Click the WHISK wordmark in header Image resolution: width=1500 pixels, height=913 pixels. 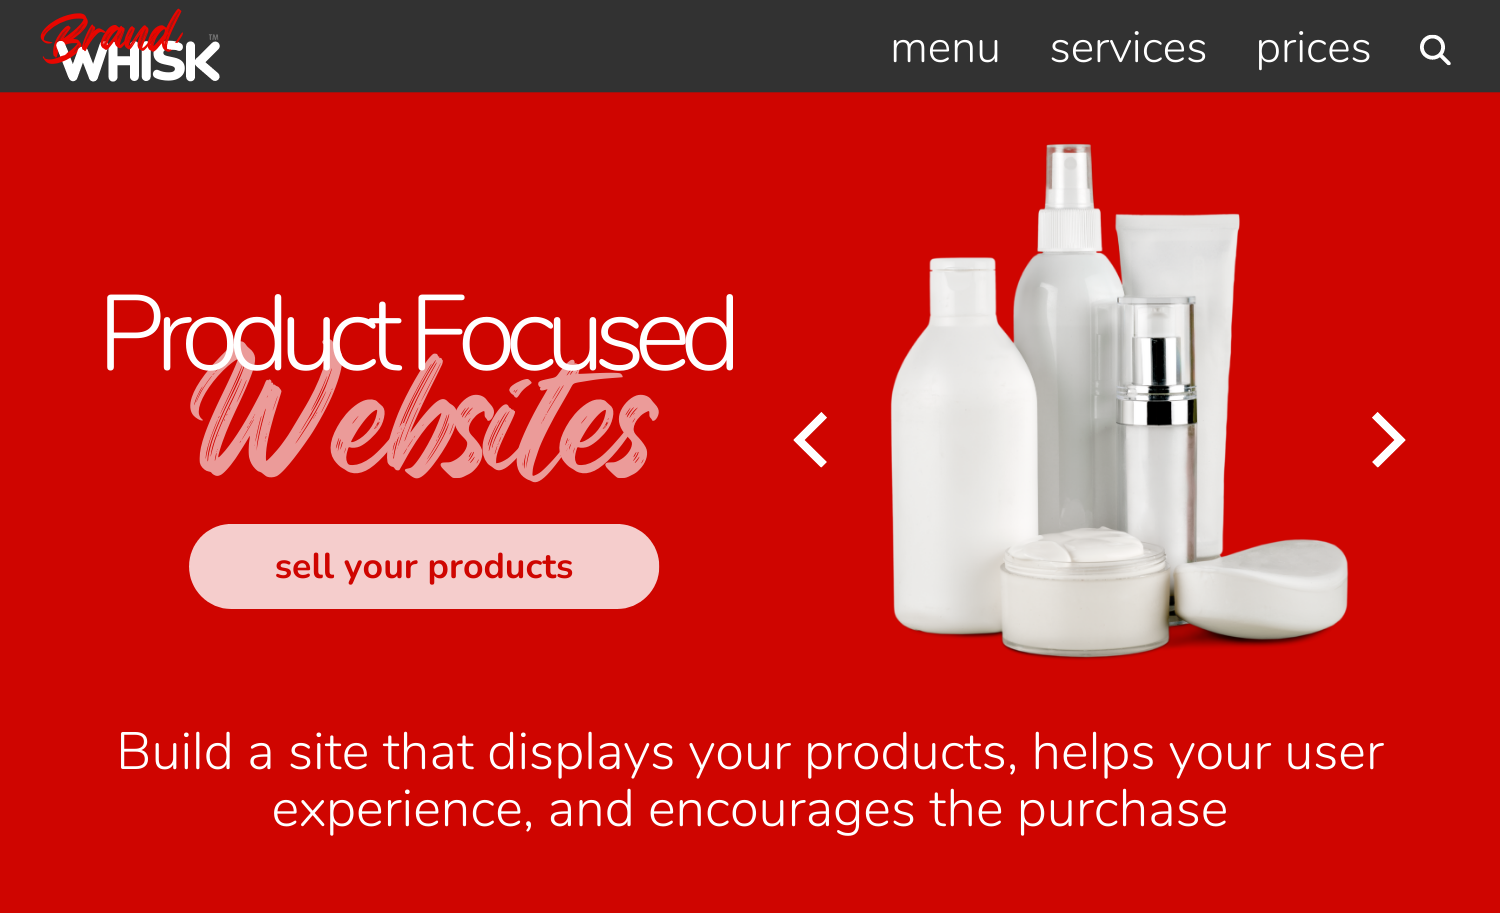[138, 62]
